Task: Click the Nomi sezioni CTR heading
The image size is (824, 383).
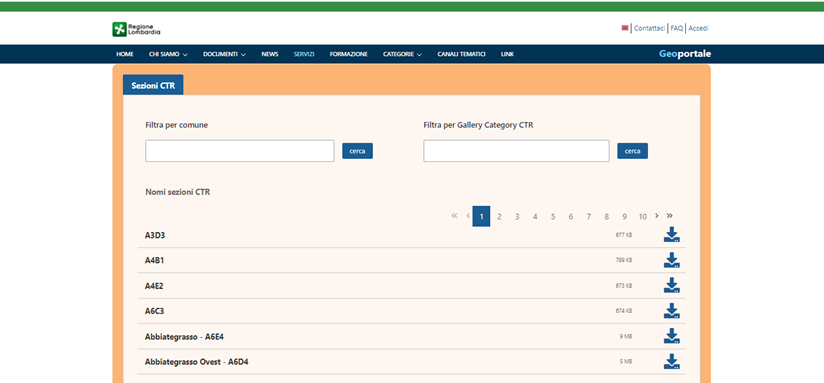Action: pyautogui.click(x=178, y=192)
